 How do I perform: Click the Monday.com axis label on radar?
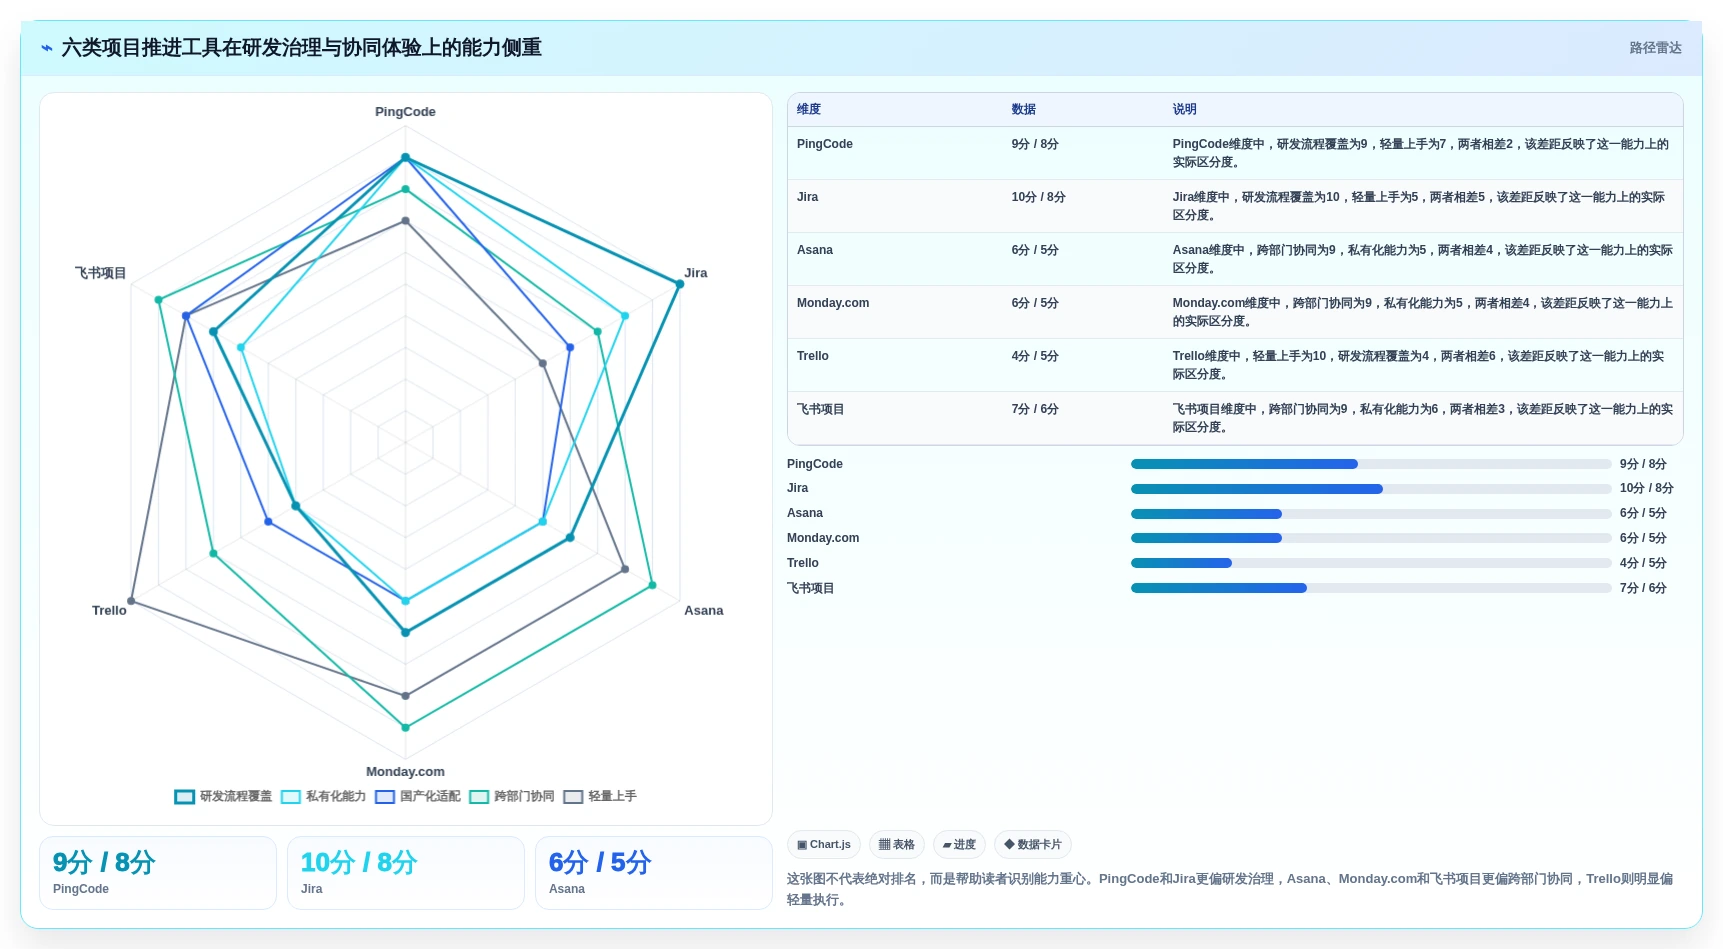pyautogui.click(x=405, y=772)
